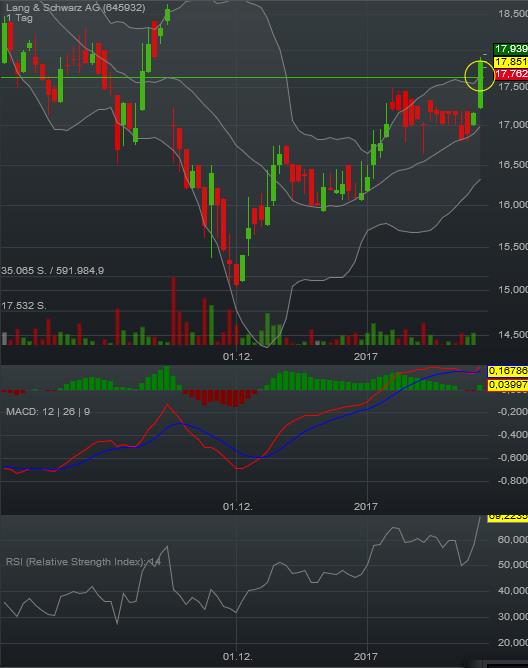Click the volume text '35.065 S. / 591.984,9'

[52, 271]
